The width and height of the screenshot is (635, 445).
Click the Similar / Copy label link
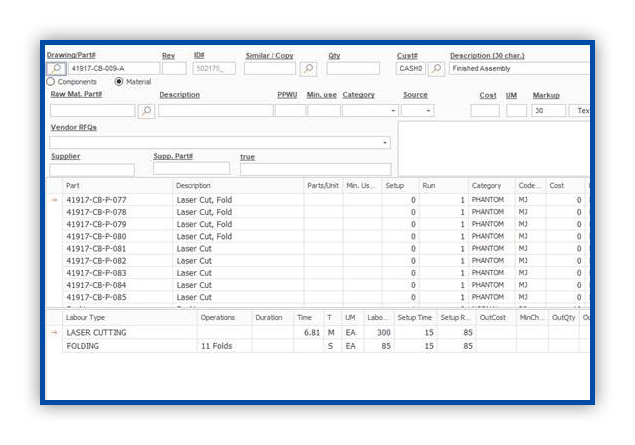pyautogui.click(x=269, y=55)
